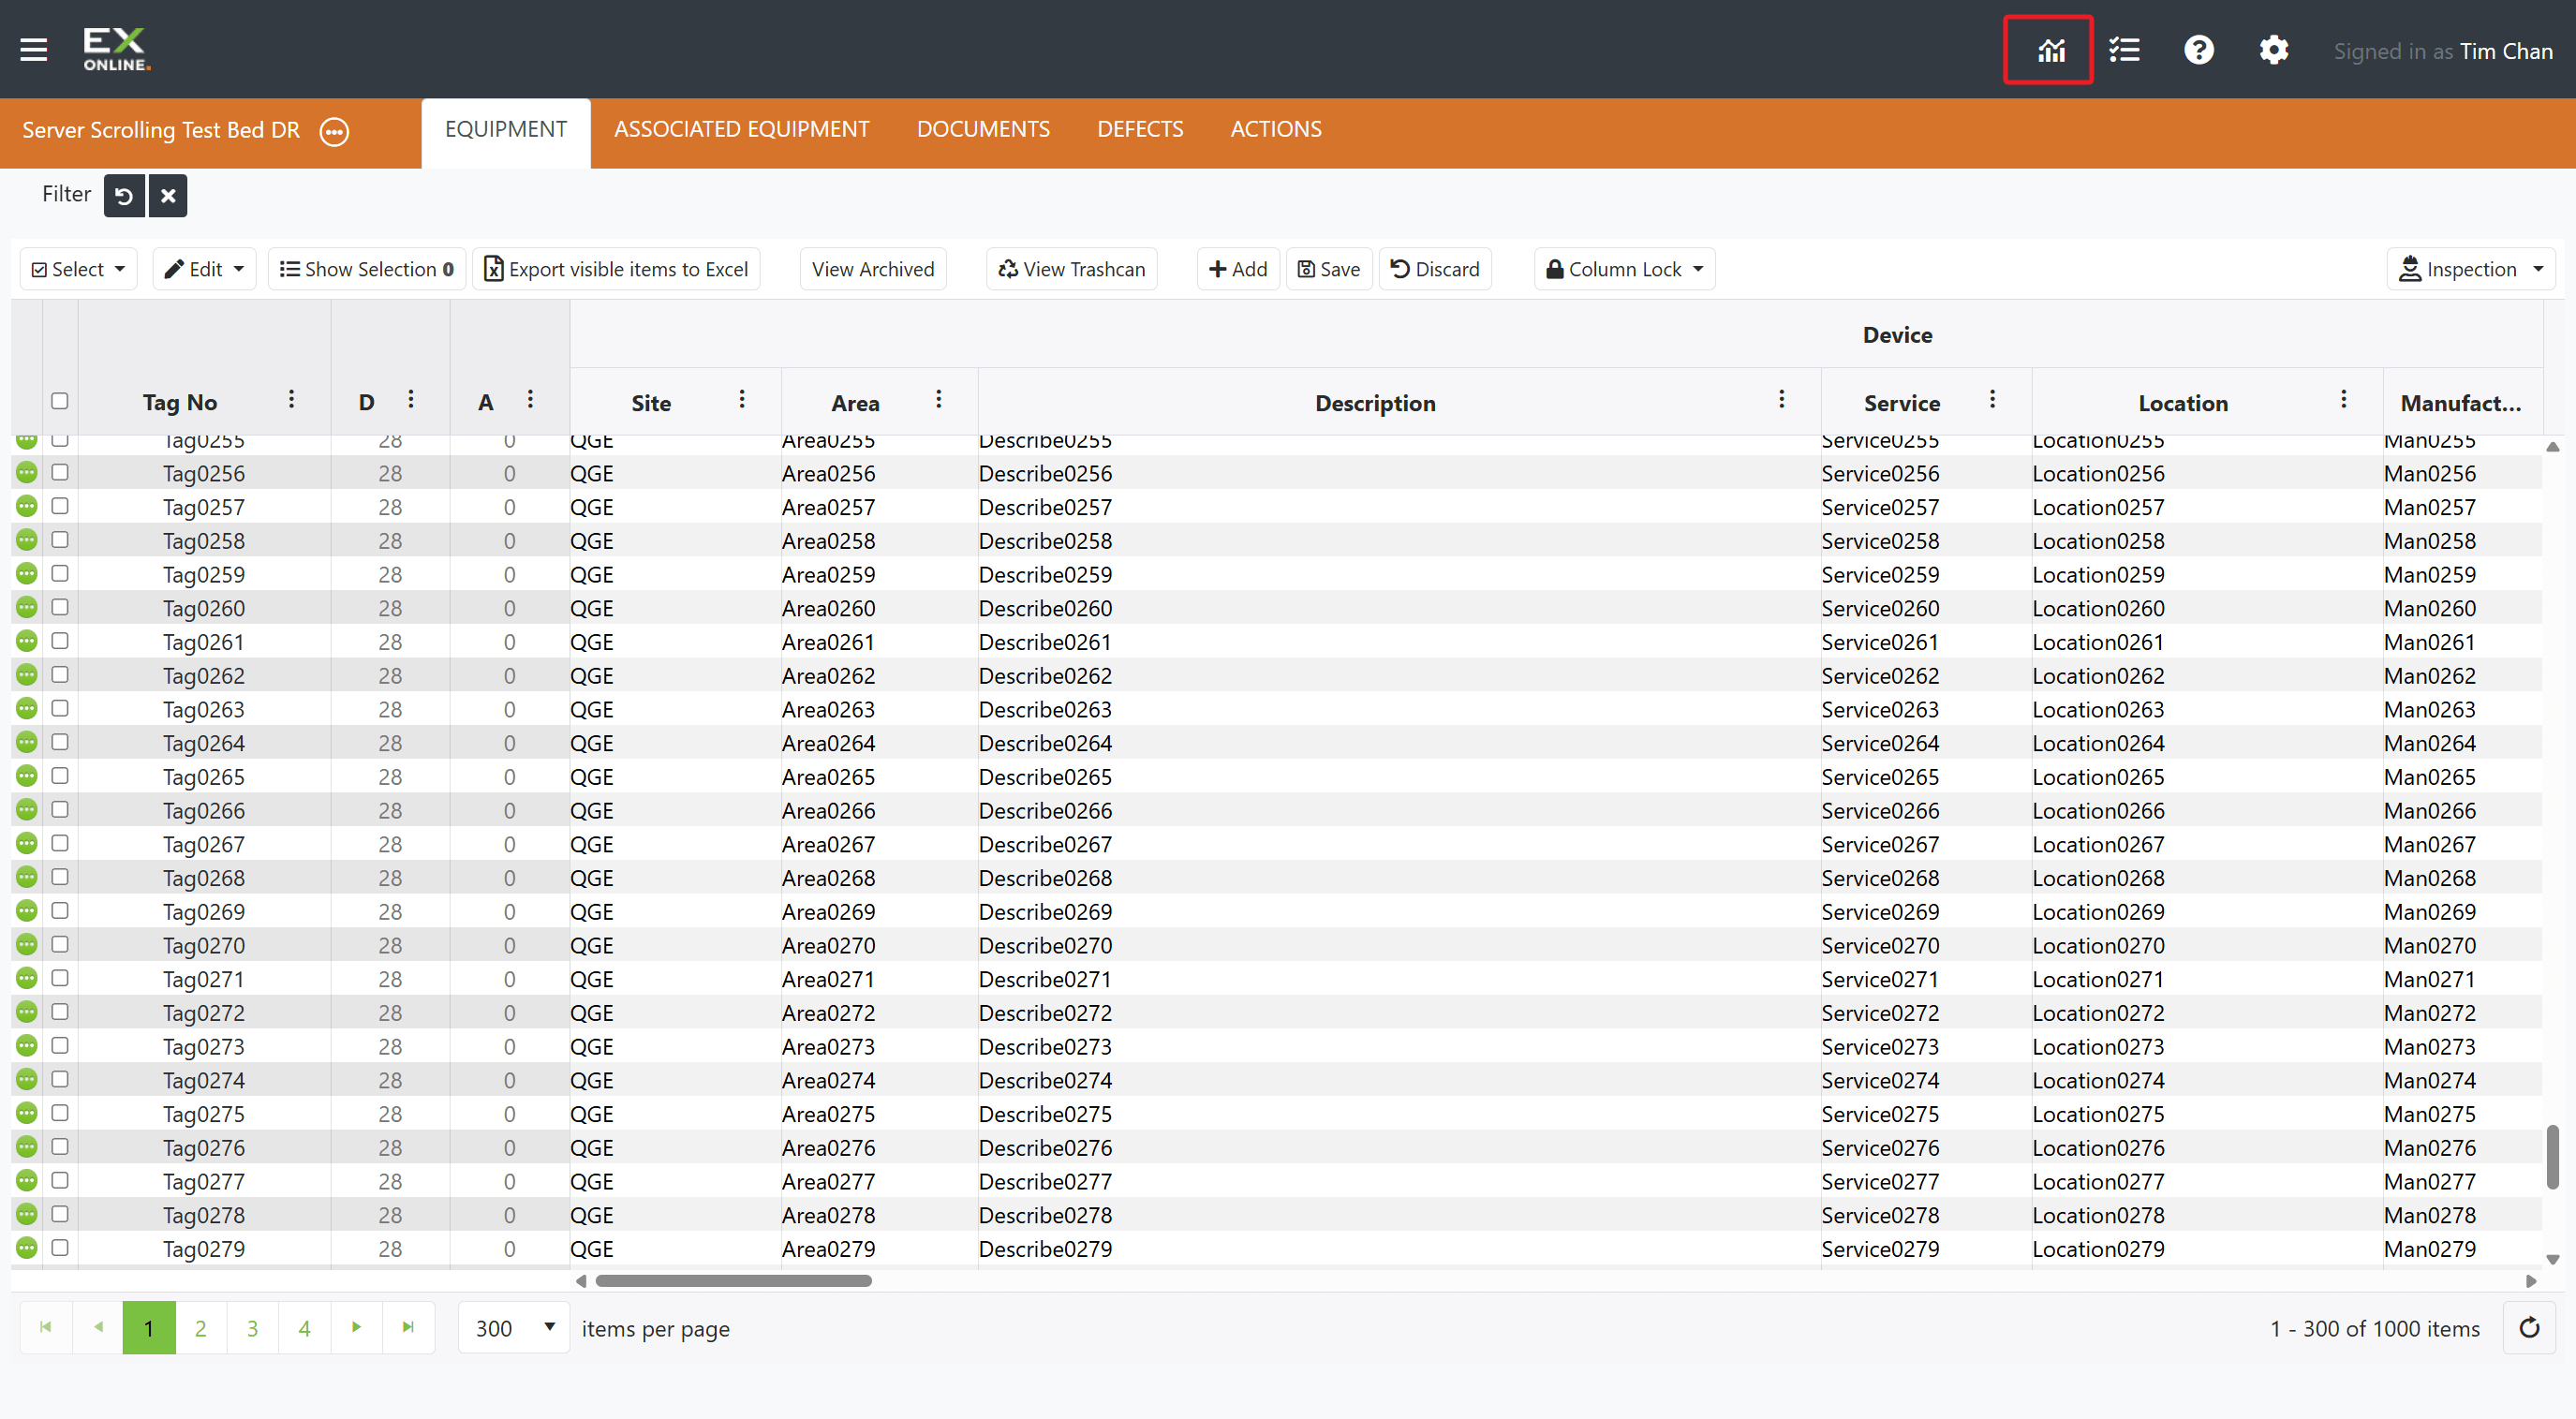Check the row checkbox for Tag0256
Image resolution: width=2576 pixels, height=1419 pixels.
tap(60, 472)
